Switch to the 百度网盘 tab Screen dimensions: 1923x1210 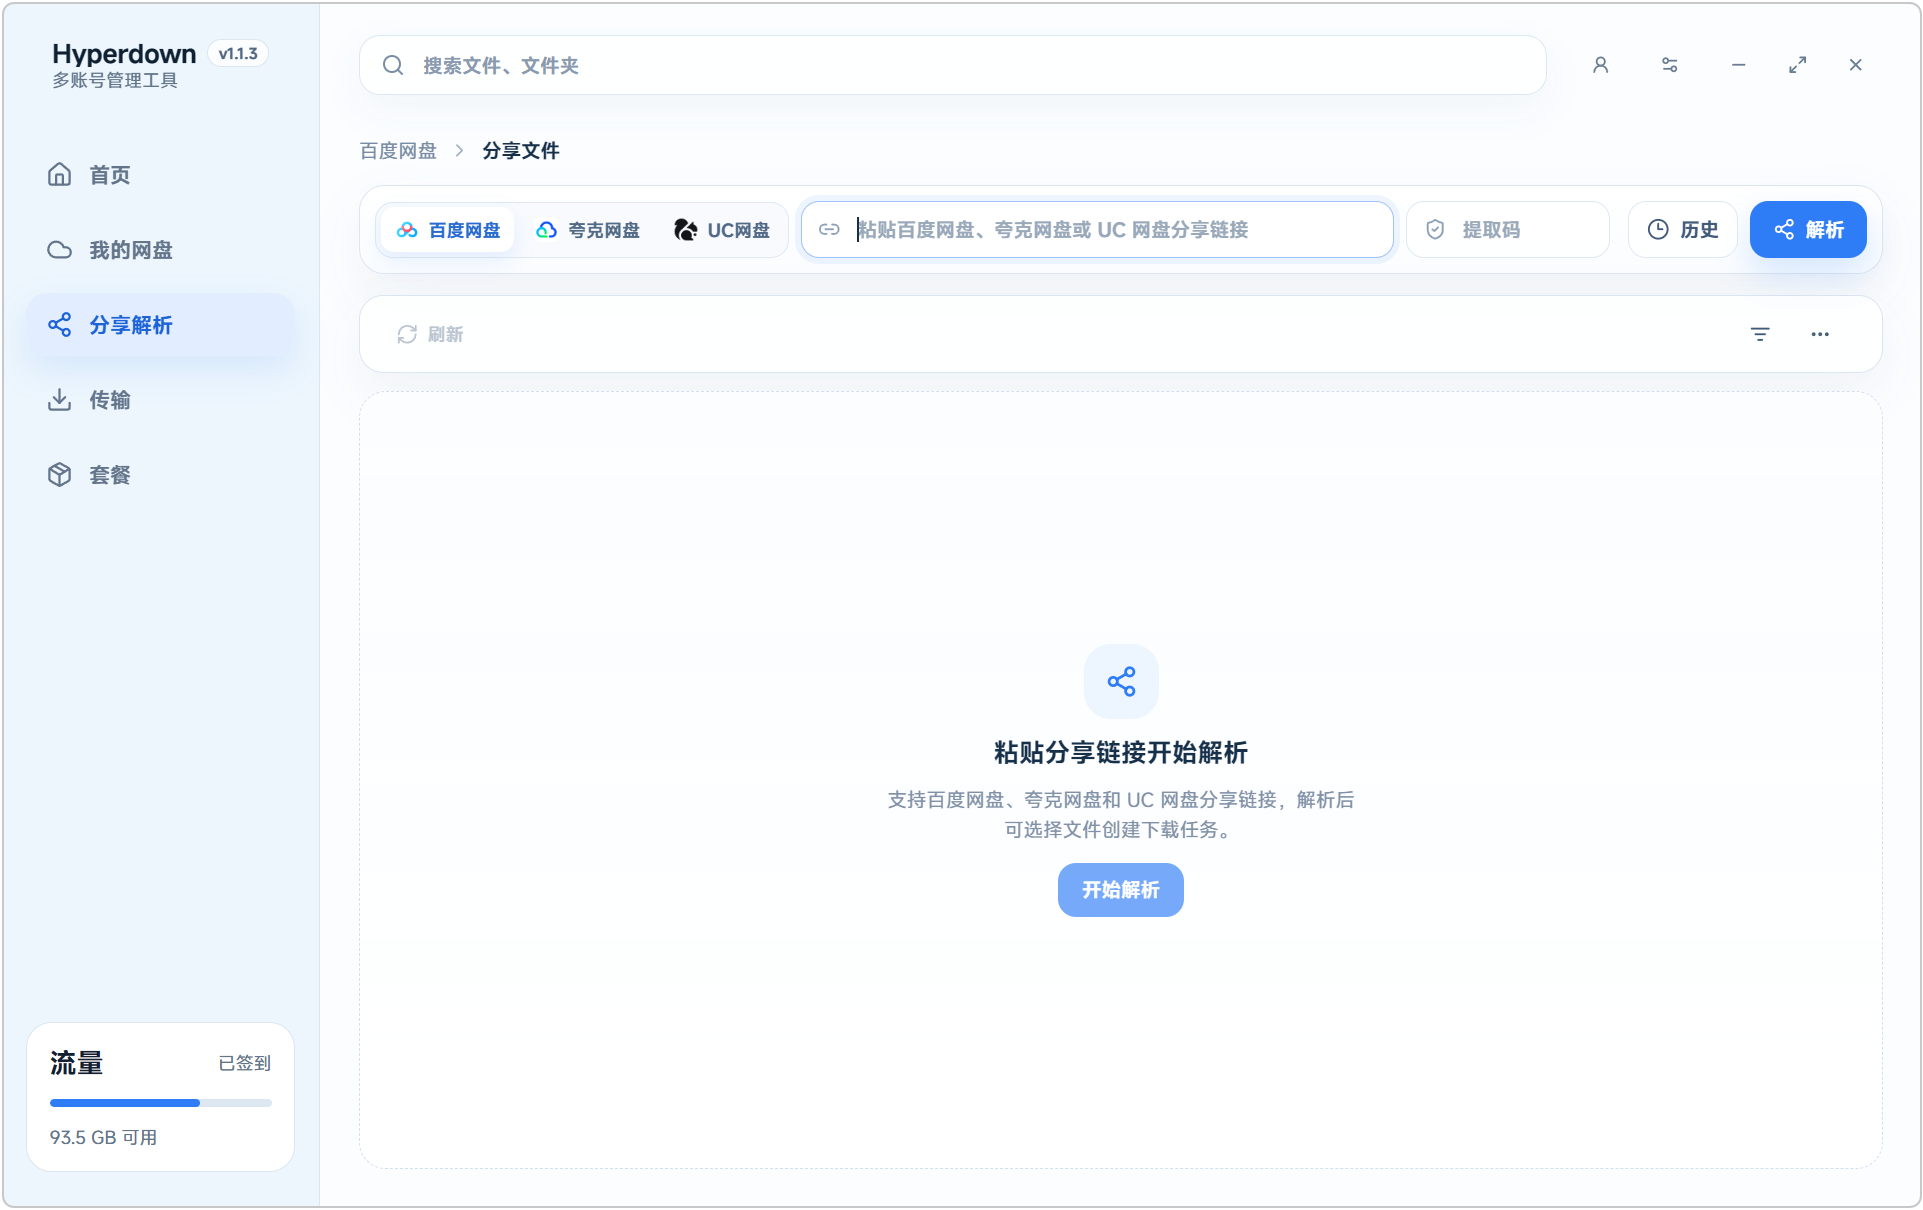coord(448,230)
